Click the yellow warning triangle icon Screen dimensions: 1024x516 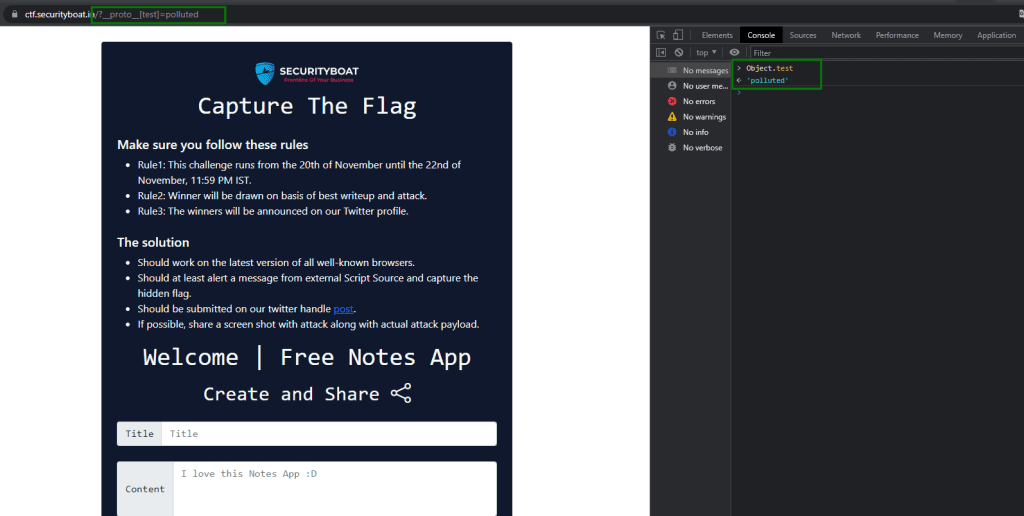671,116
